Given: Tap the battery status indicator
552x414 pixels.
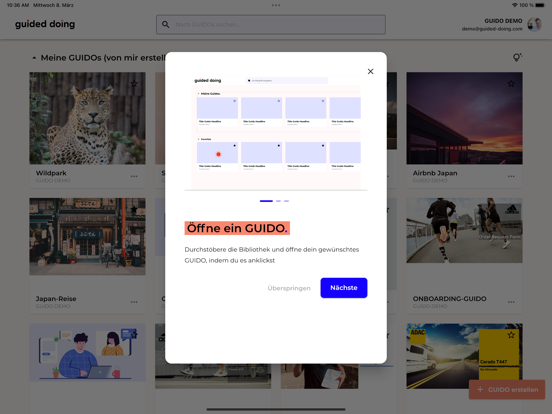Looking at the screenshot, I should click(x=540, y=5).
